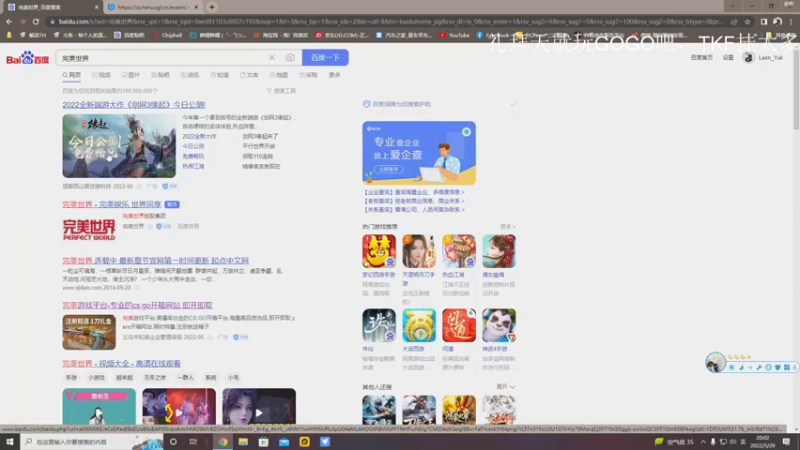800x450 pixels.
Task: Click inside the Baidu search input field
Action: [x=161, y=58]
